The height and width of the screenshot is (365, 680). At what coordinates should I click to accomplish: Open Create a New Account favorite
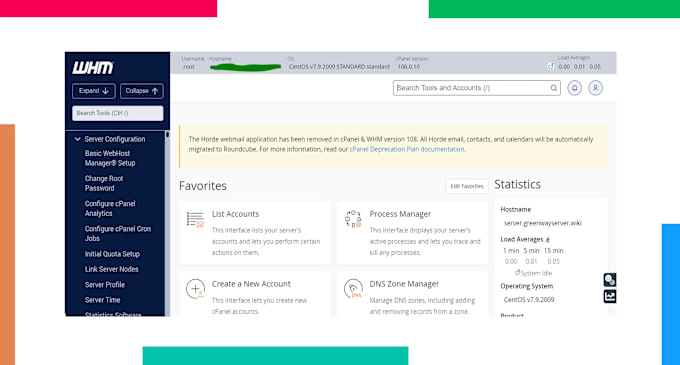tap(251, 284)
